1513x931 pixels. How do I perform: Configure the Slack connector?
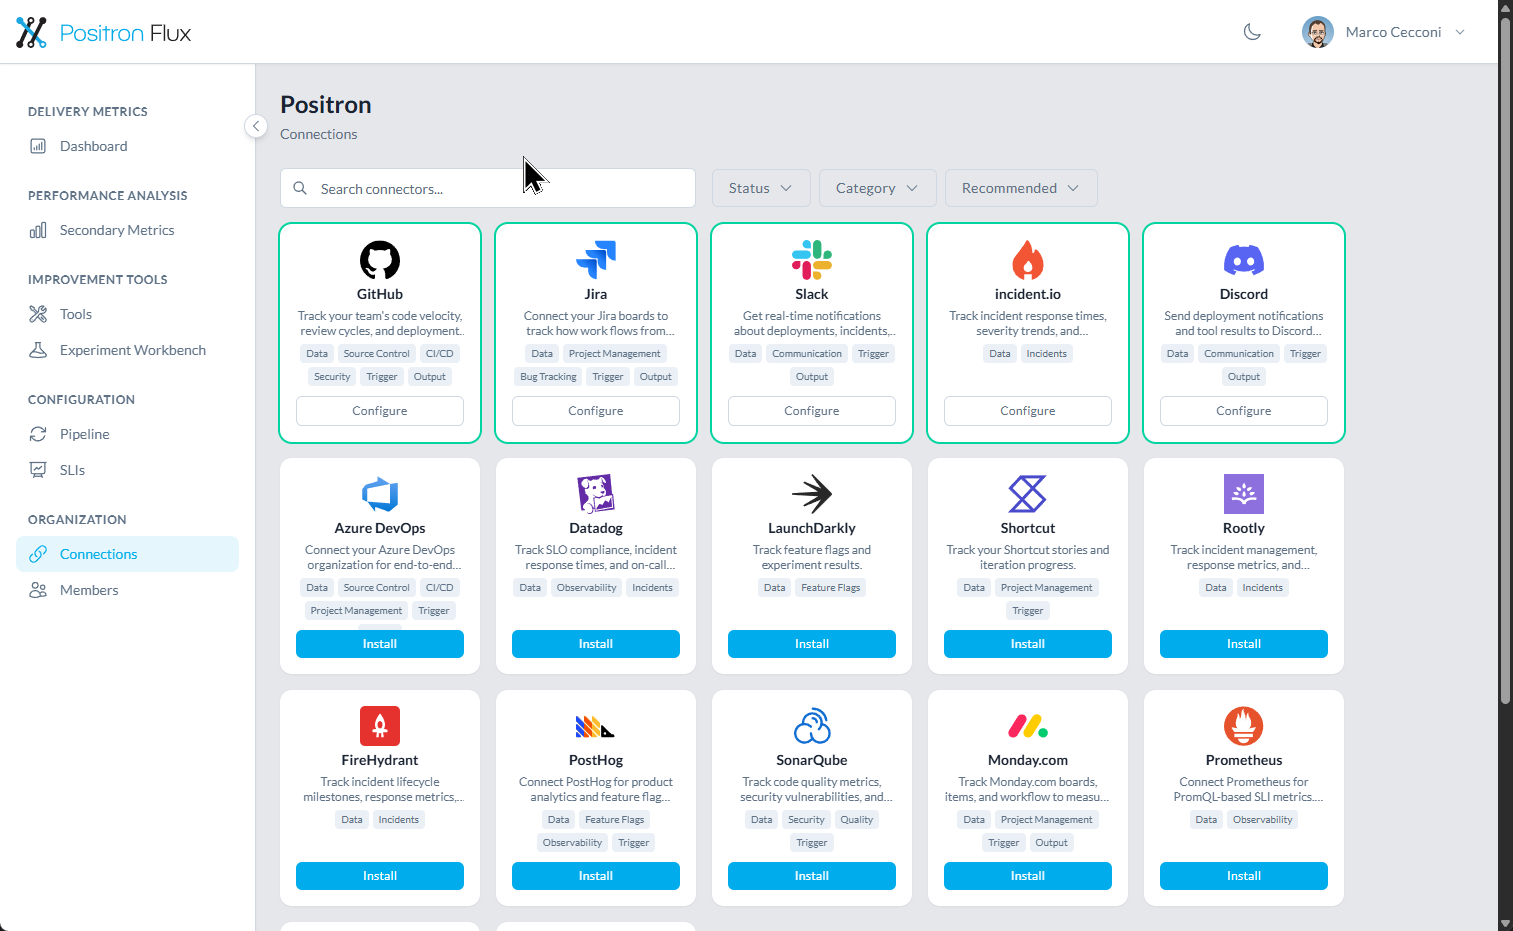[x=812, y=411]
